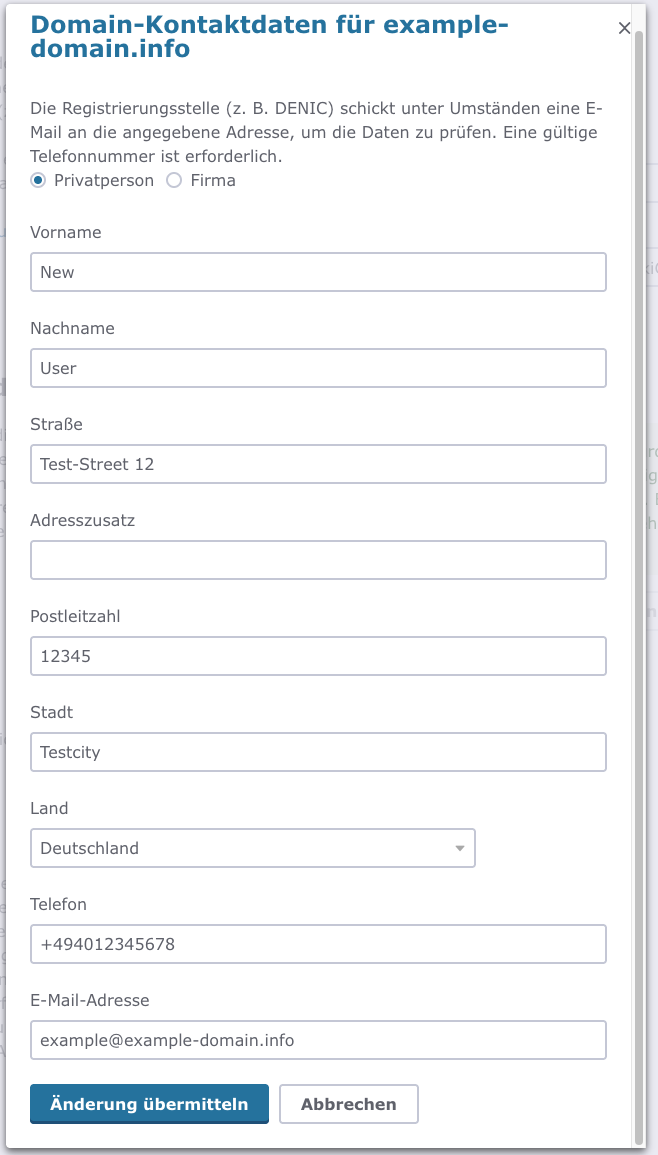This screenshot has width=658, height=1155.
Task: Click the Stadt input field
Action: [318, 752]
